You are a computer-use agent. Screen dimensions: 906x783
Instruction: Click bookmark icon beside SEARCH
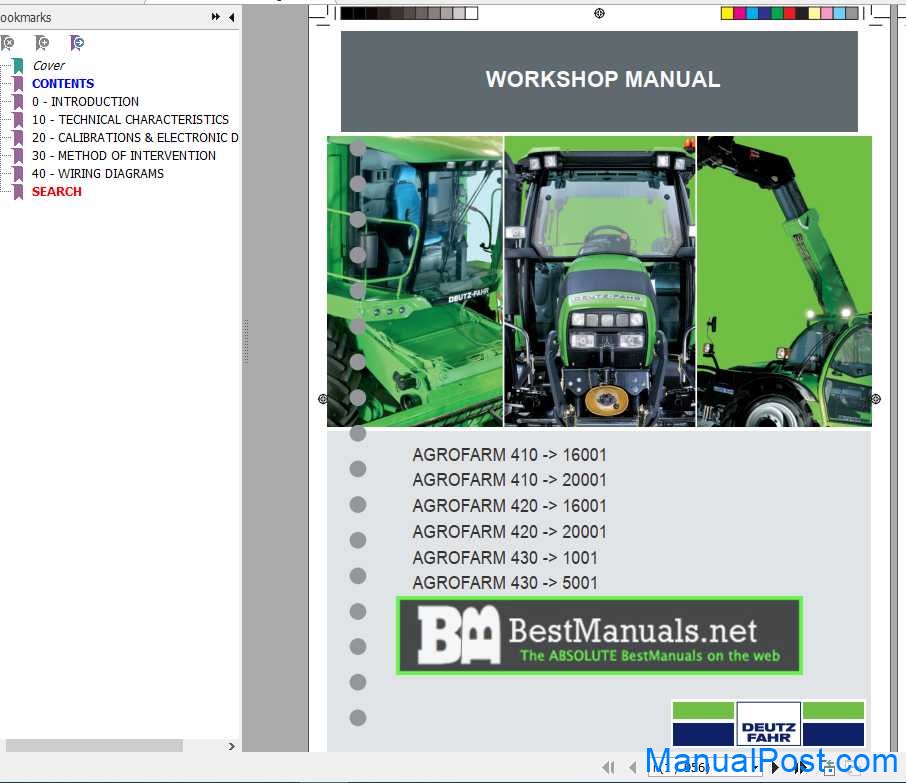coord(18,191)
